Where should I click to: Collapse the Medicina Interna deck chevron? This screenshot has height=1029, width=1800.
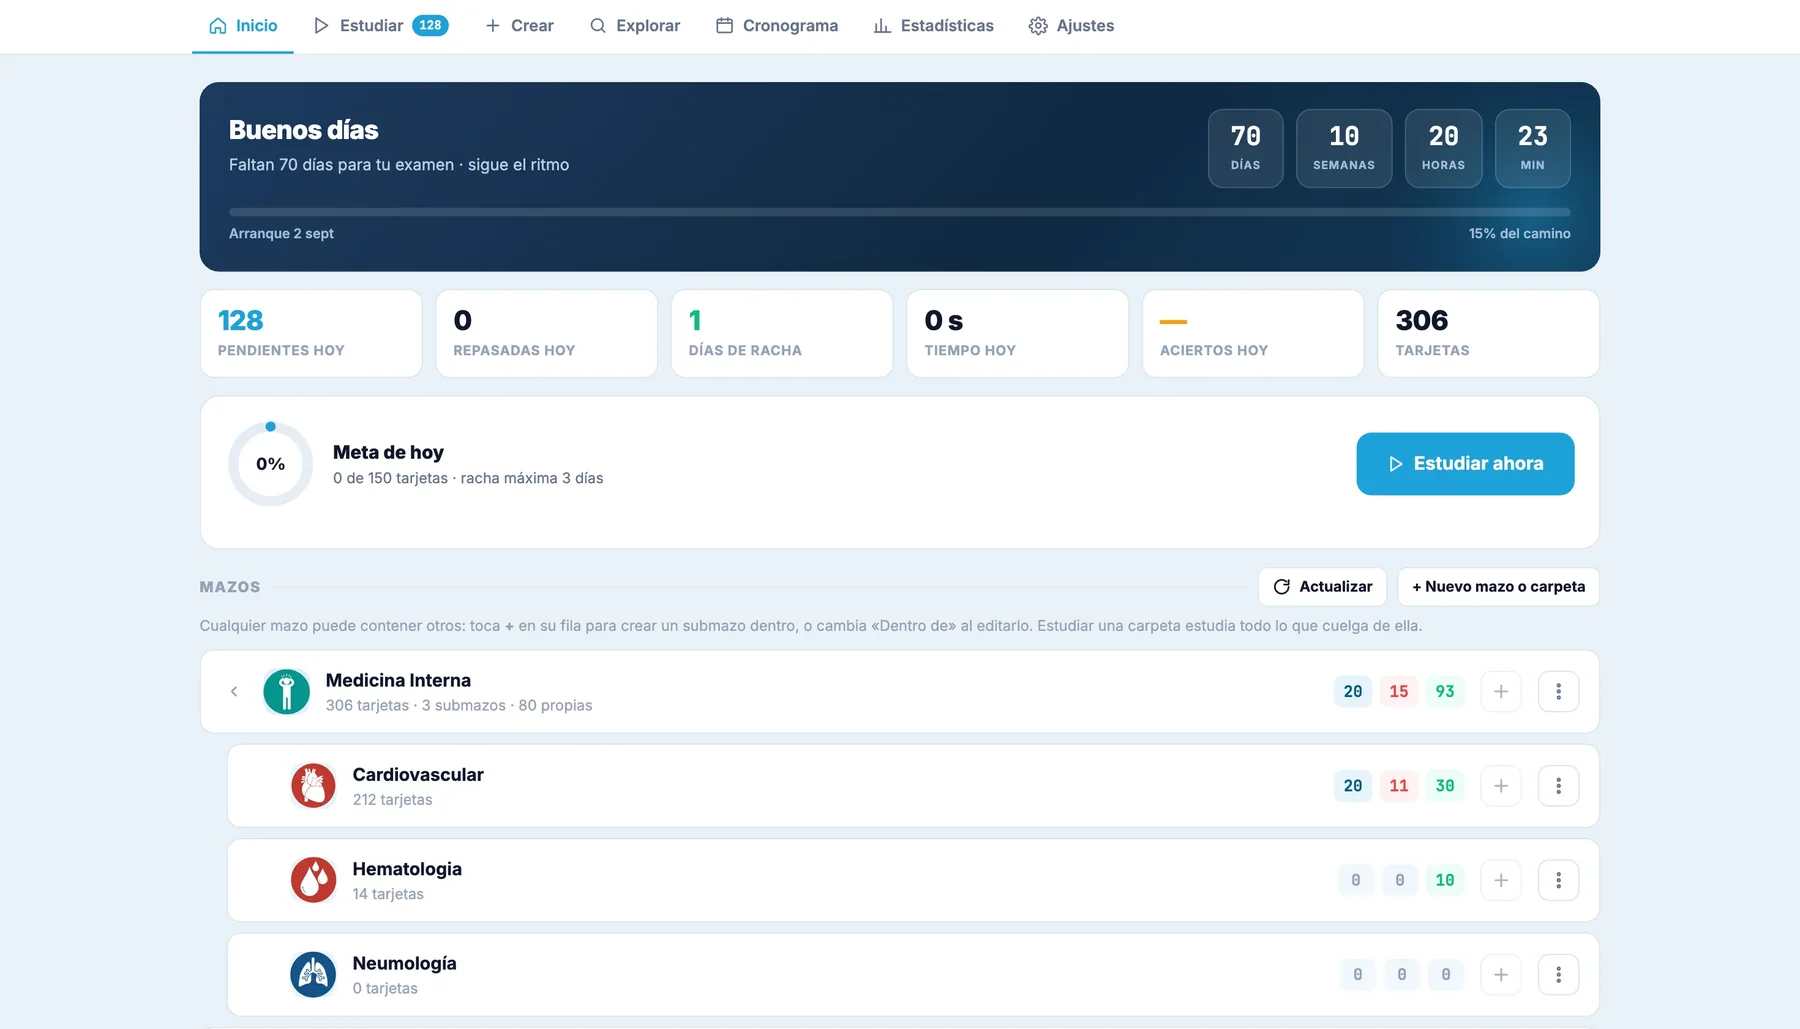tap(234, 691)
